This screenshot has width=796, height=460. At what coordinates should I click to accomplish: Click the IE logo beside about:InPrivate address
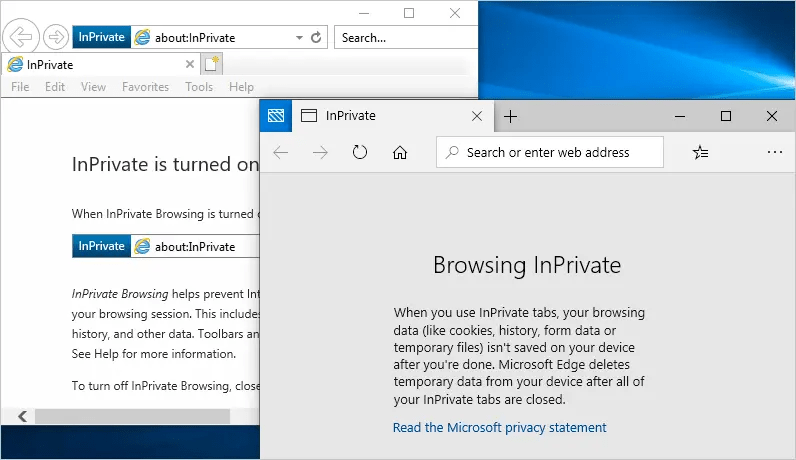(x=142, y=37)
